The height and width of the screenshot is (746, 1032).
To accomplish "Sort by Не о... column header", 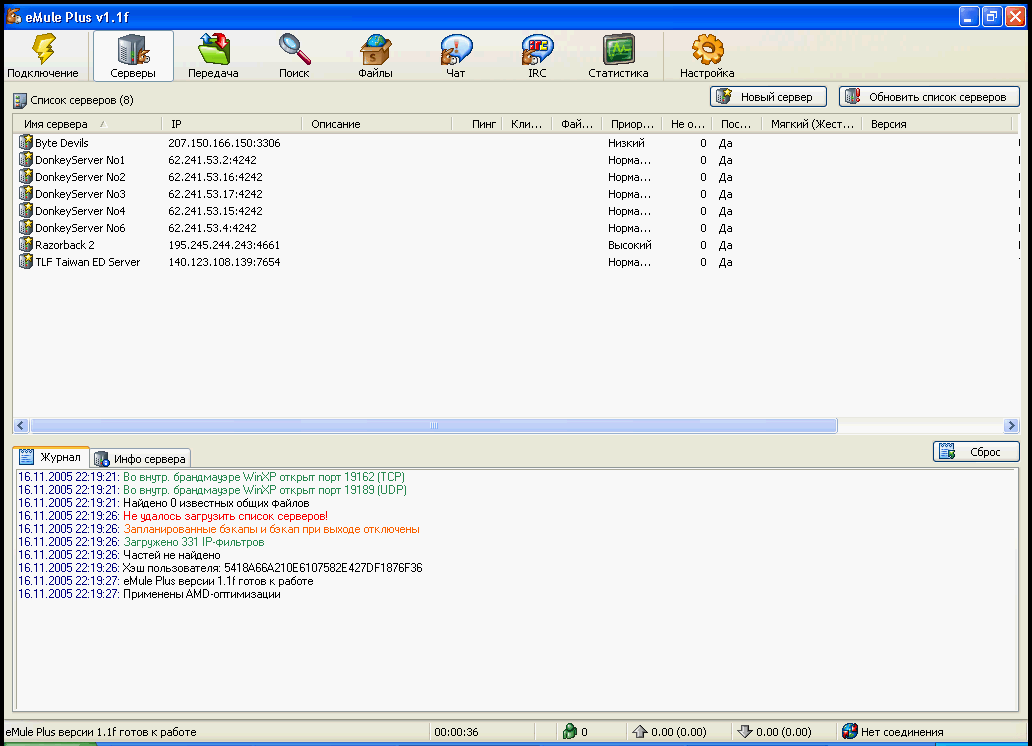I will (x=687, y=124).
